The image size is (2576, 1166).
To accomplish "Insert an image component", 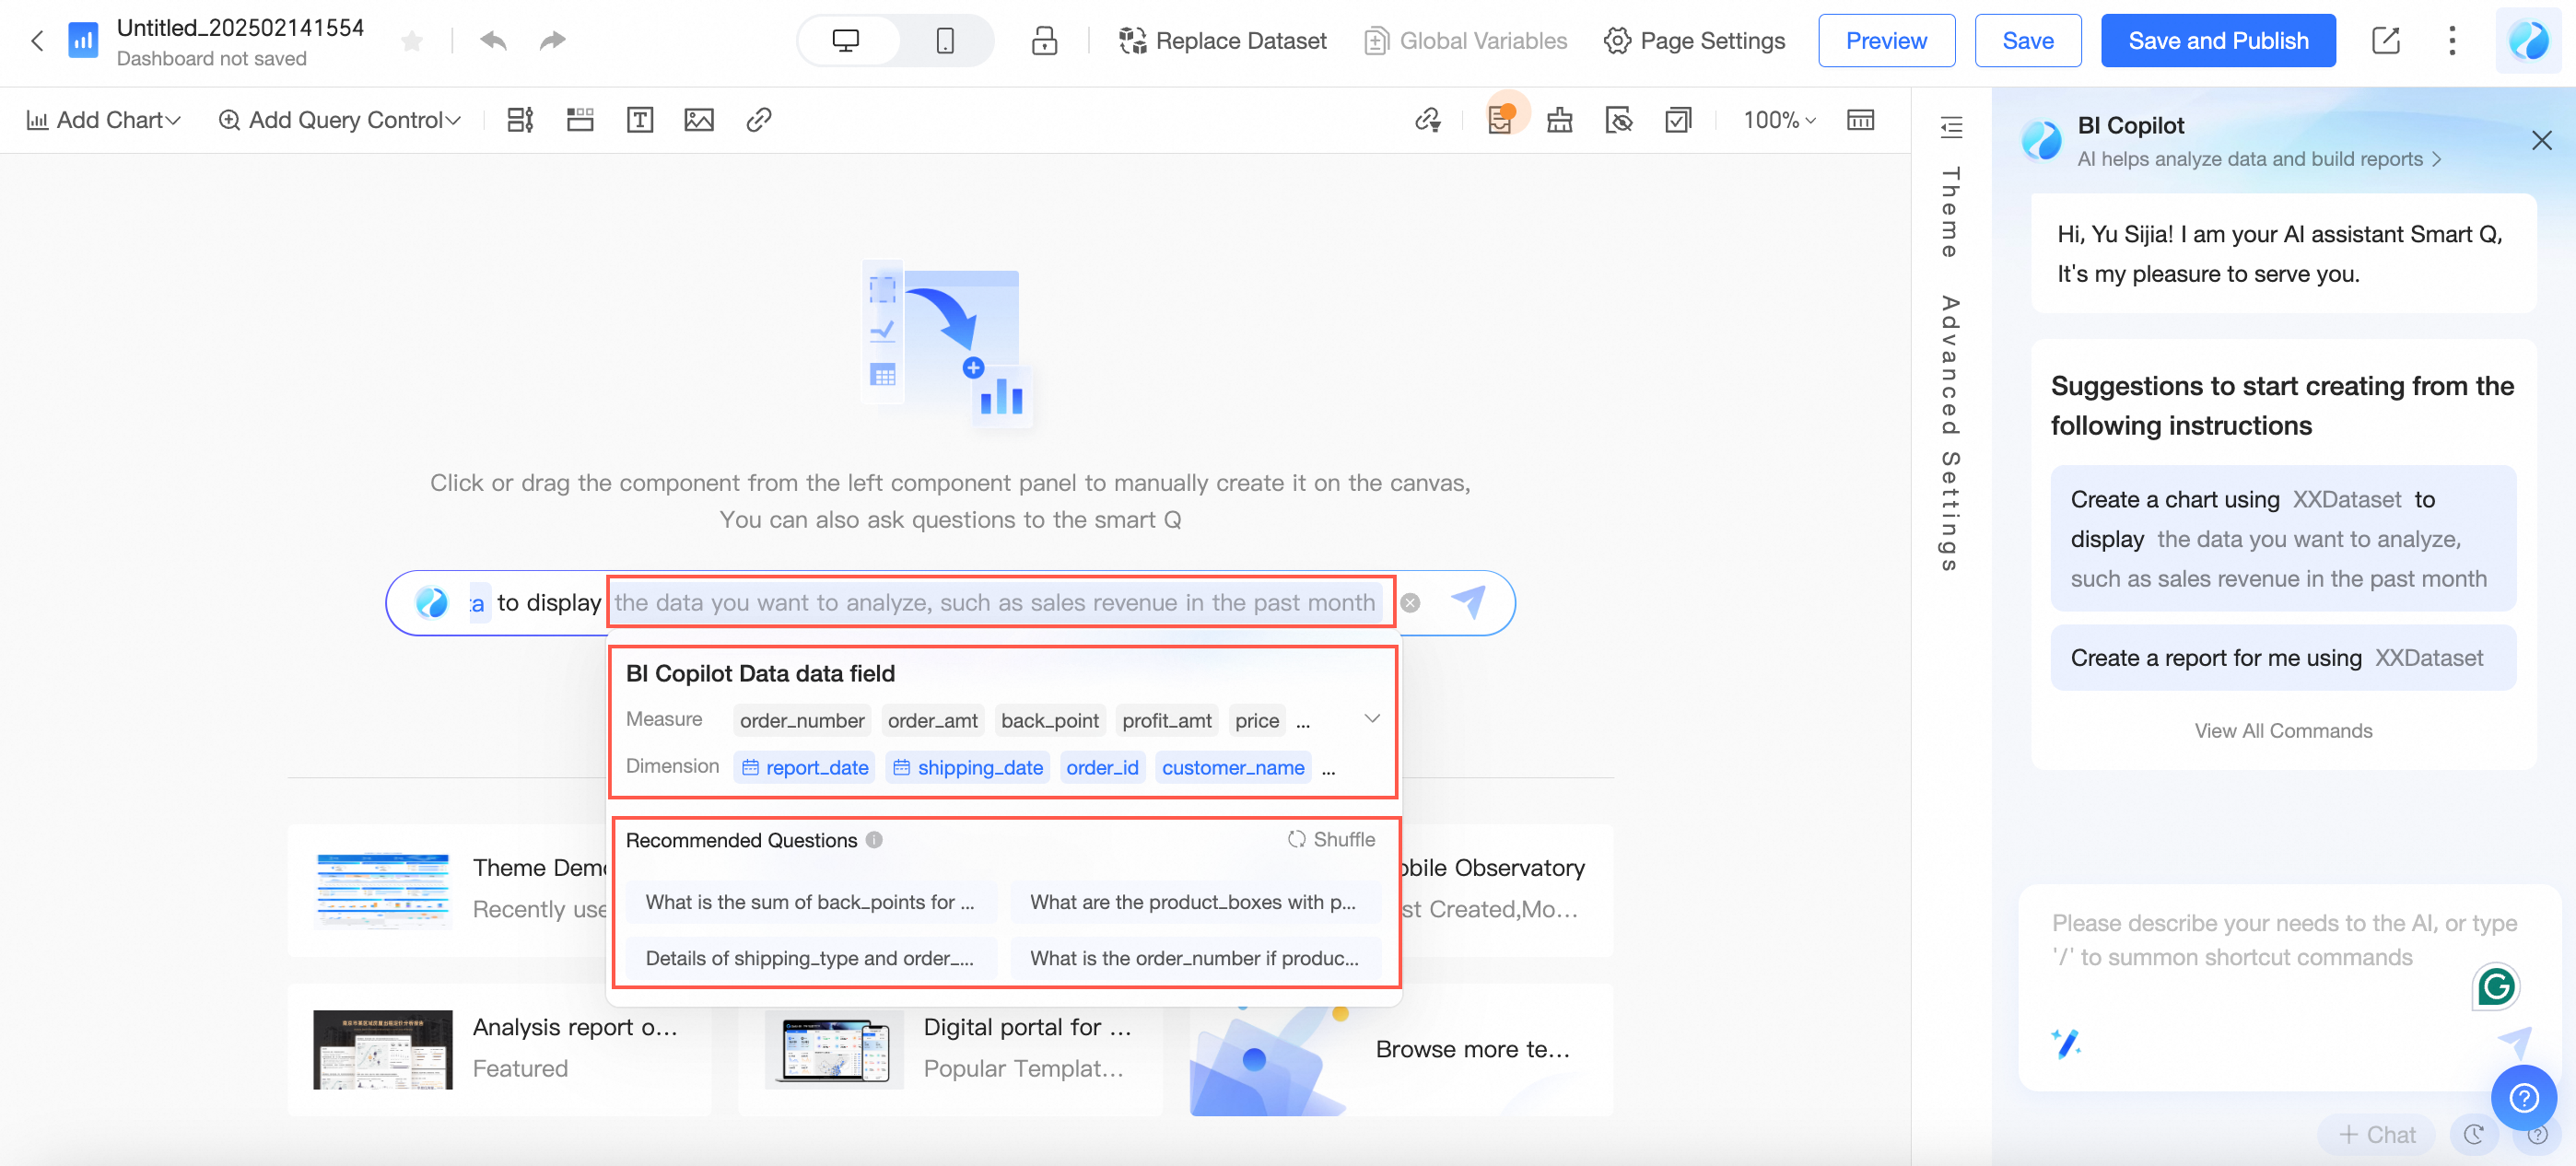I will pos(698,120).
